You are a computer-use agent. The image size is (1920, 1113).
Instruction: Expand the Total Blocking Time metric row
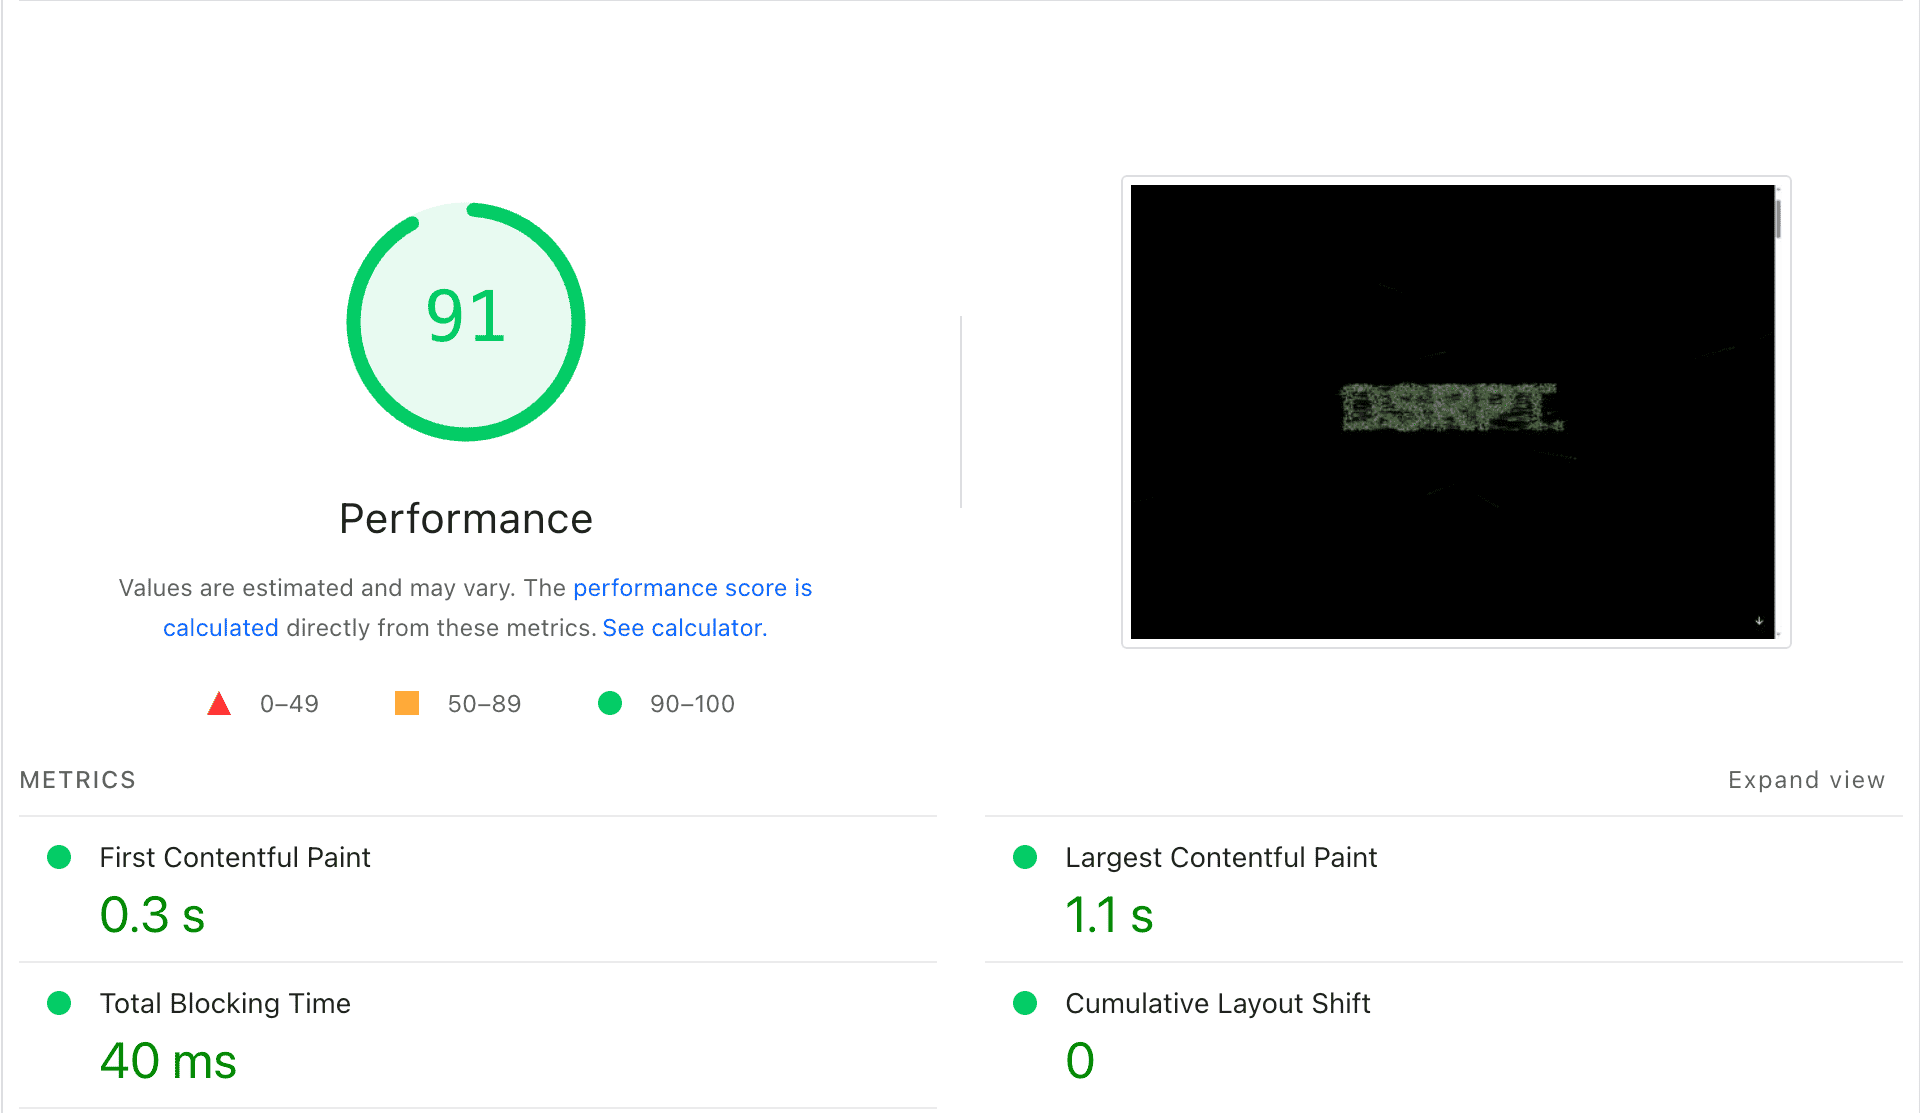coord(224,1004)
